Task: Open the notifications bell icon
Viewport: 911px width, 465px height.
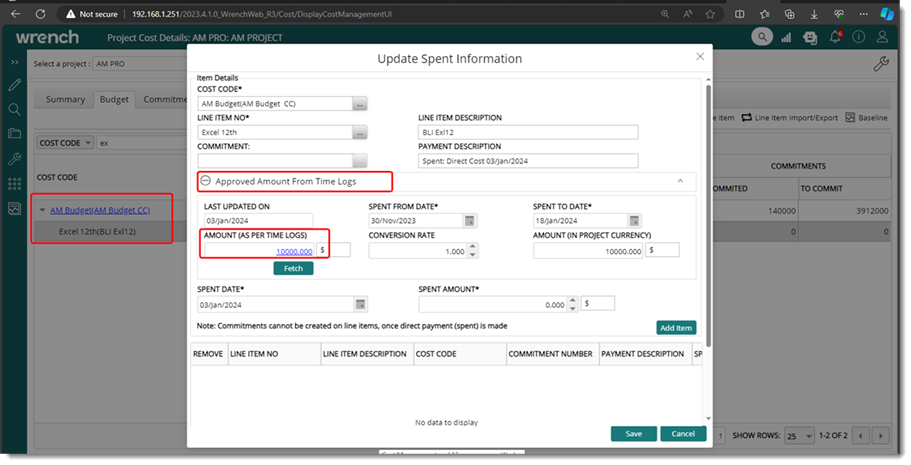Action: pos(836,37)
